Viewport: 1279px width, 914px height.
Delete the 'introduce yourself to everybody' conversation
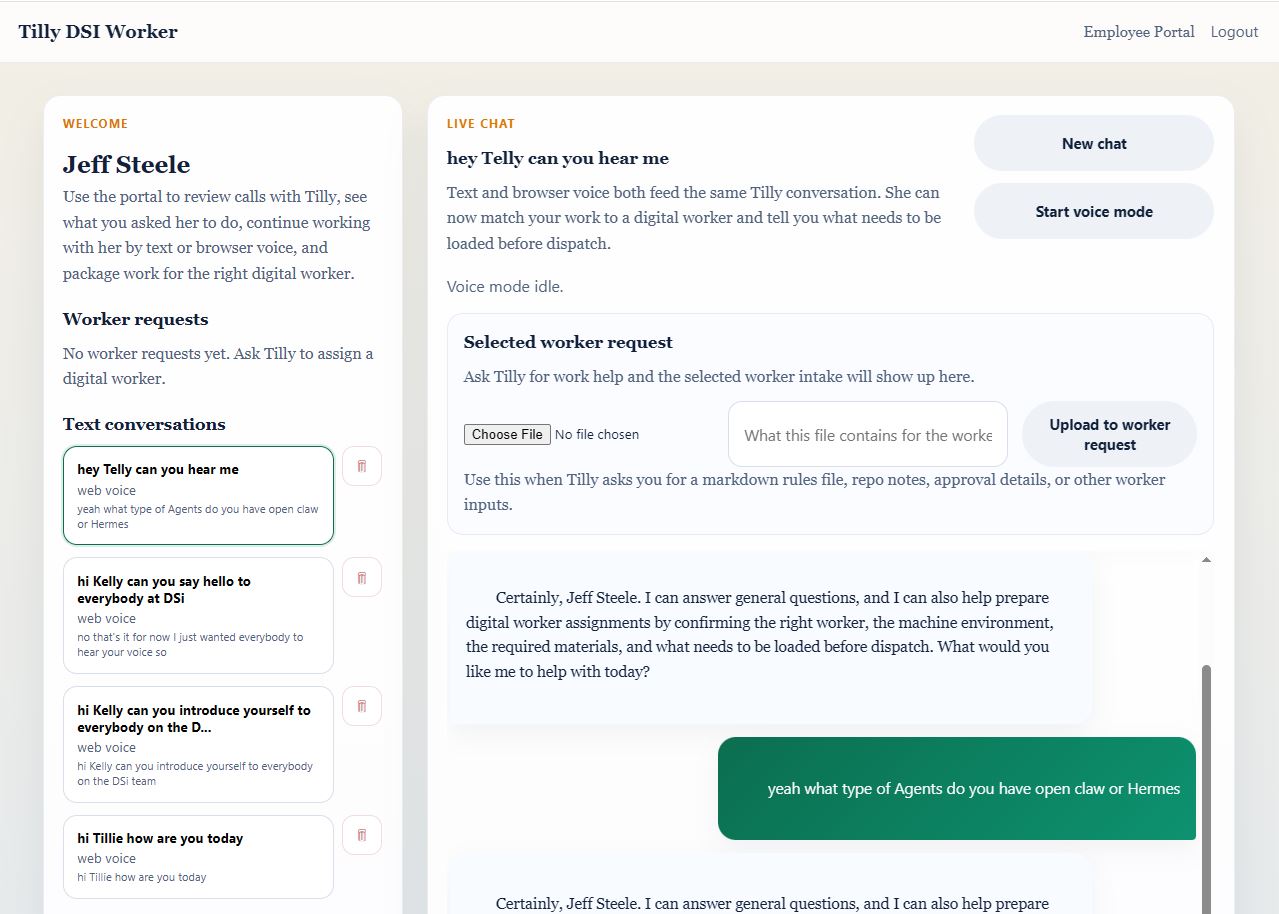coord(362,706)
